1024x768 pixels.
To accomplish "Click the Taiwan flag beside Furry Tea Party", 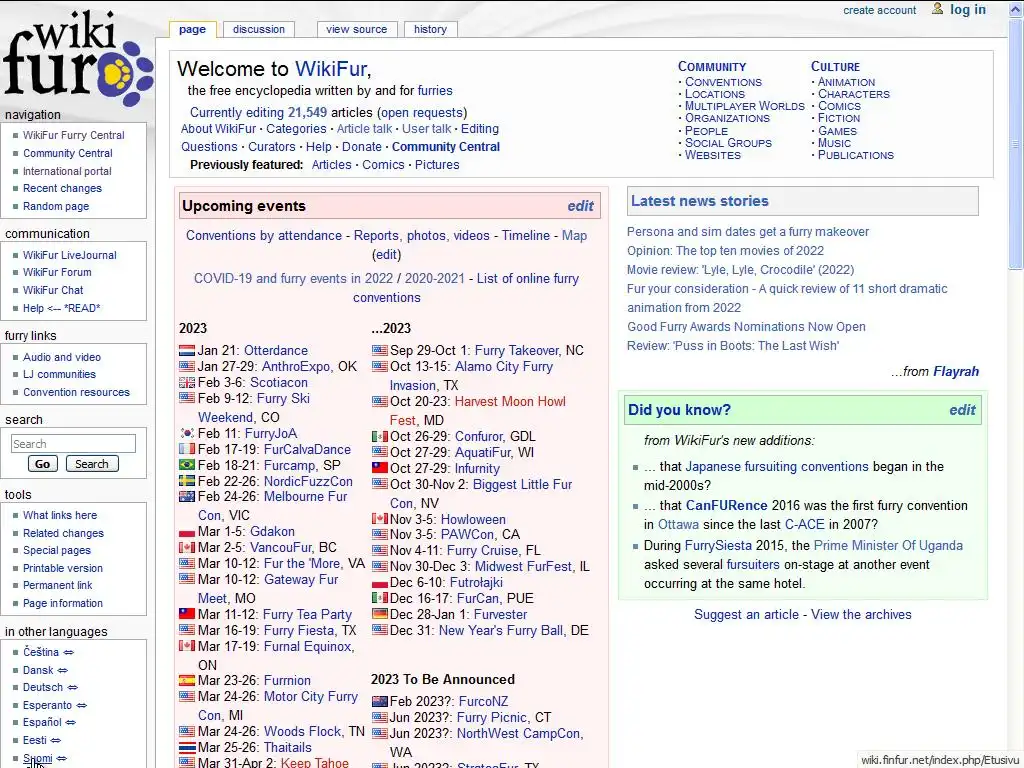I will click(x=187, y=614).
